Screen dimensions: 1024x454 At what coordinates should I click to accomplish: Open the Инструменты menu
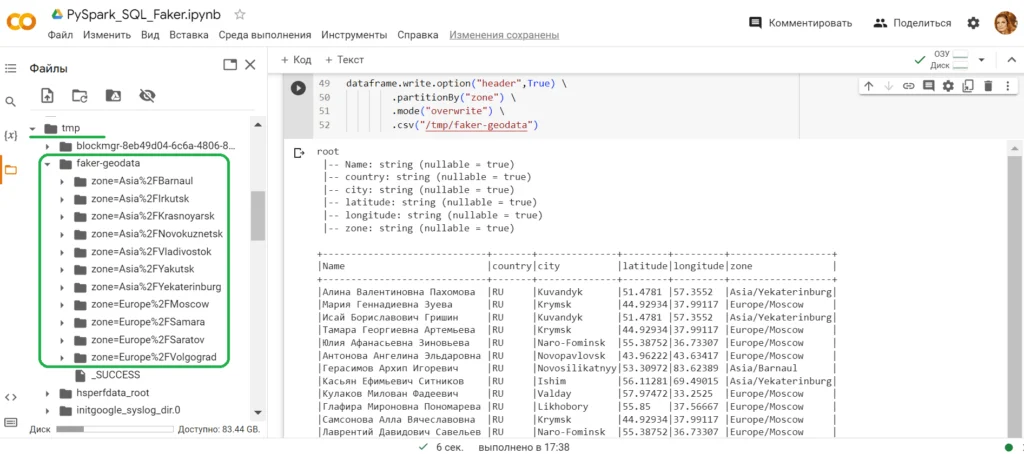click(x=354, y=35)
